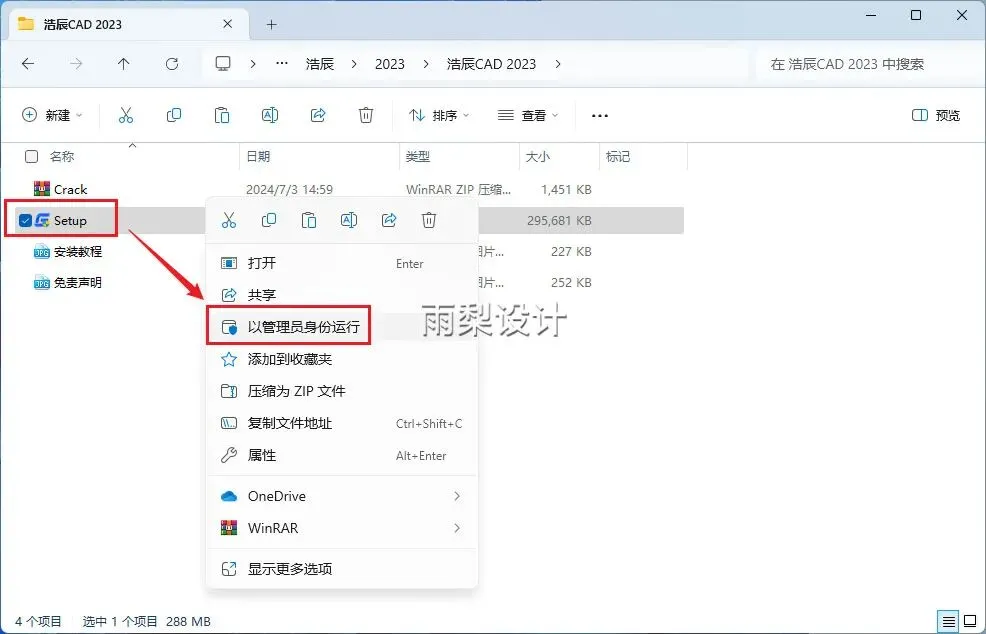This screenshot has height=634, width=986.
Task: Refresh the current folder
Action: point(172,64)
